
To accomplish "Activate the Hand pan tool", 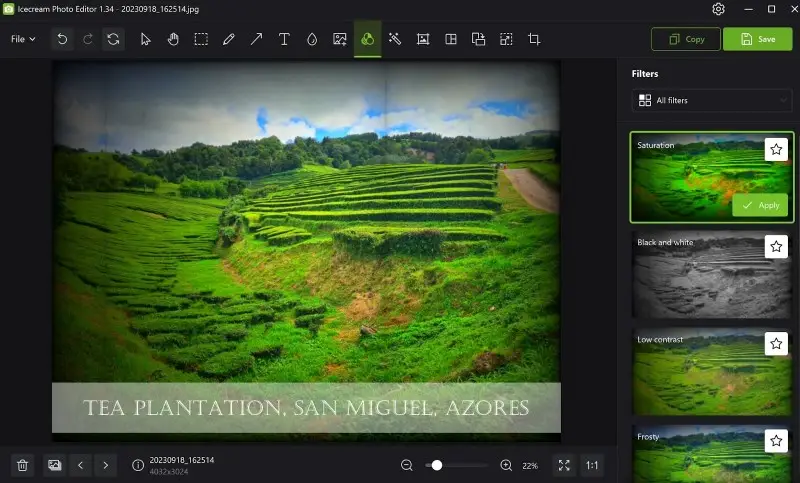I will tap(173, 39).
